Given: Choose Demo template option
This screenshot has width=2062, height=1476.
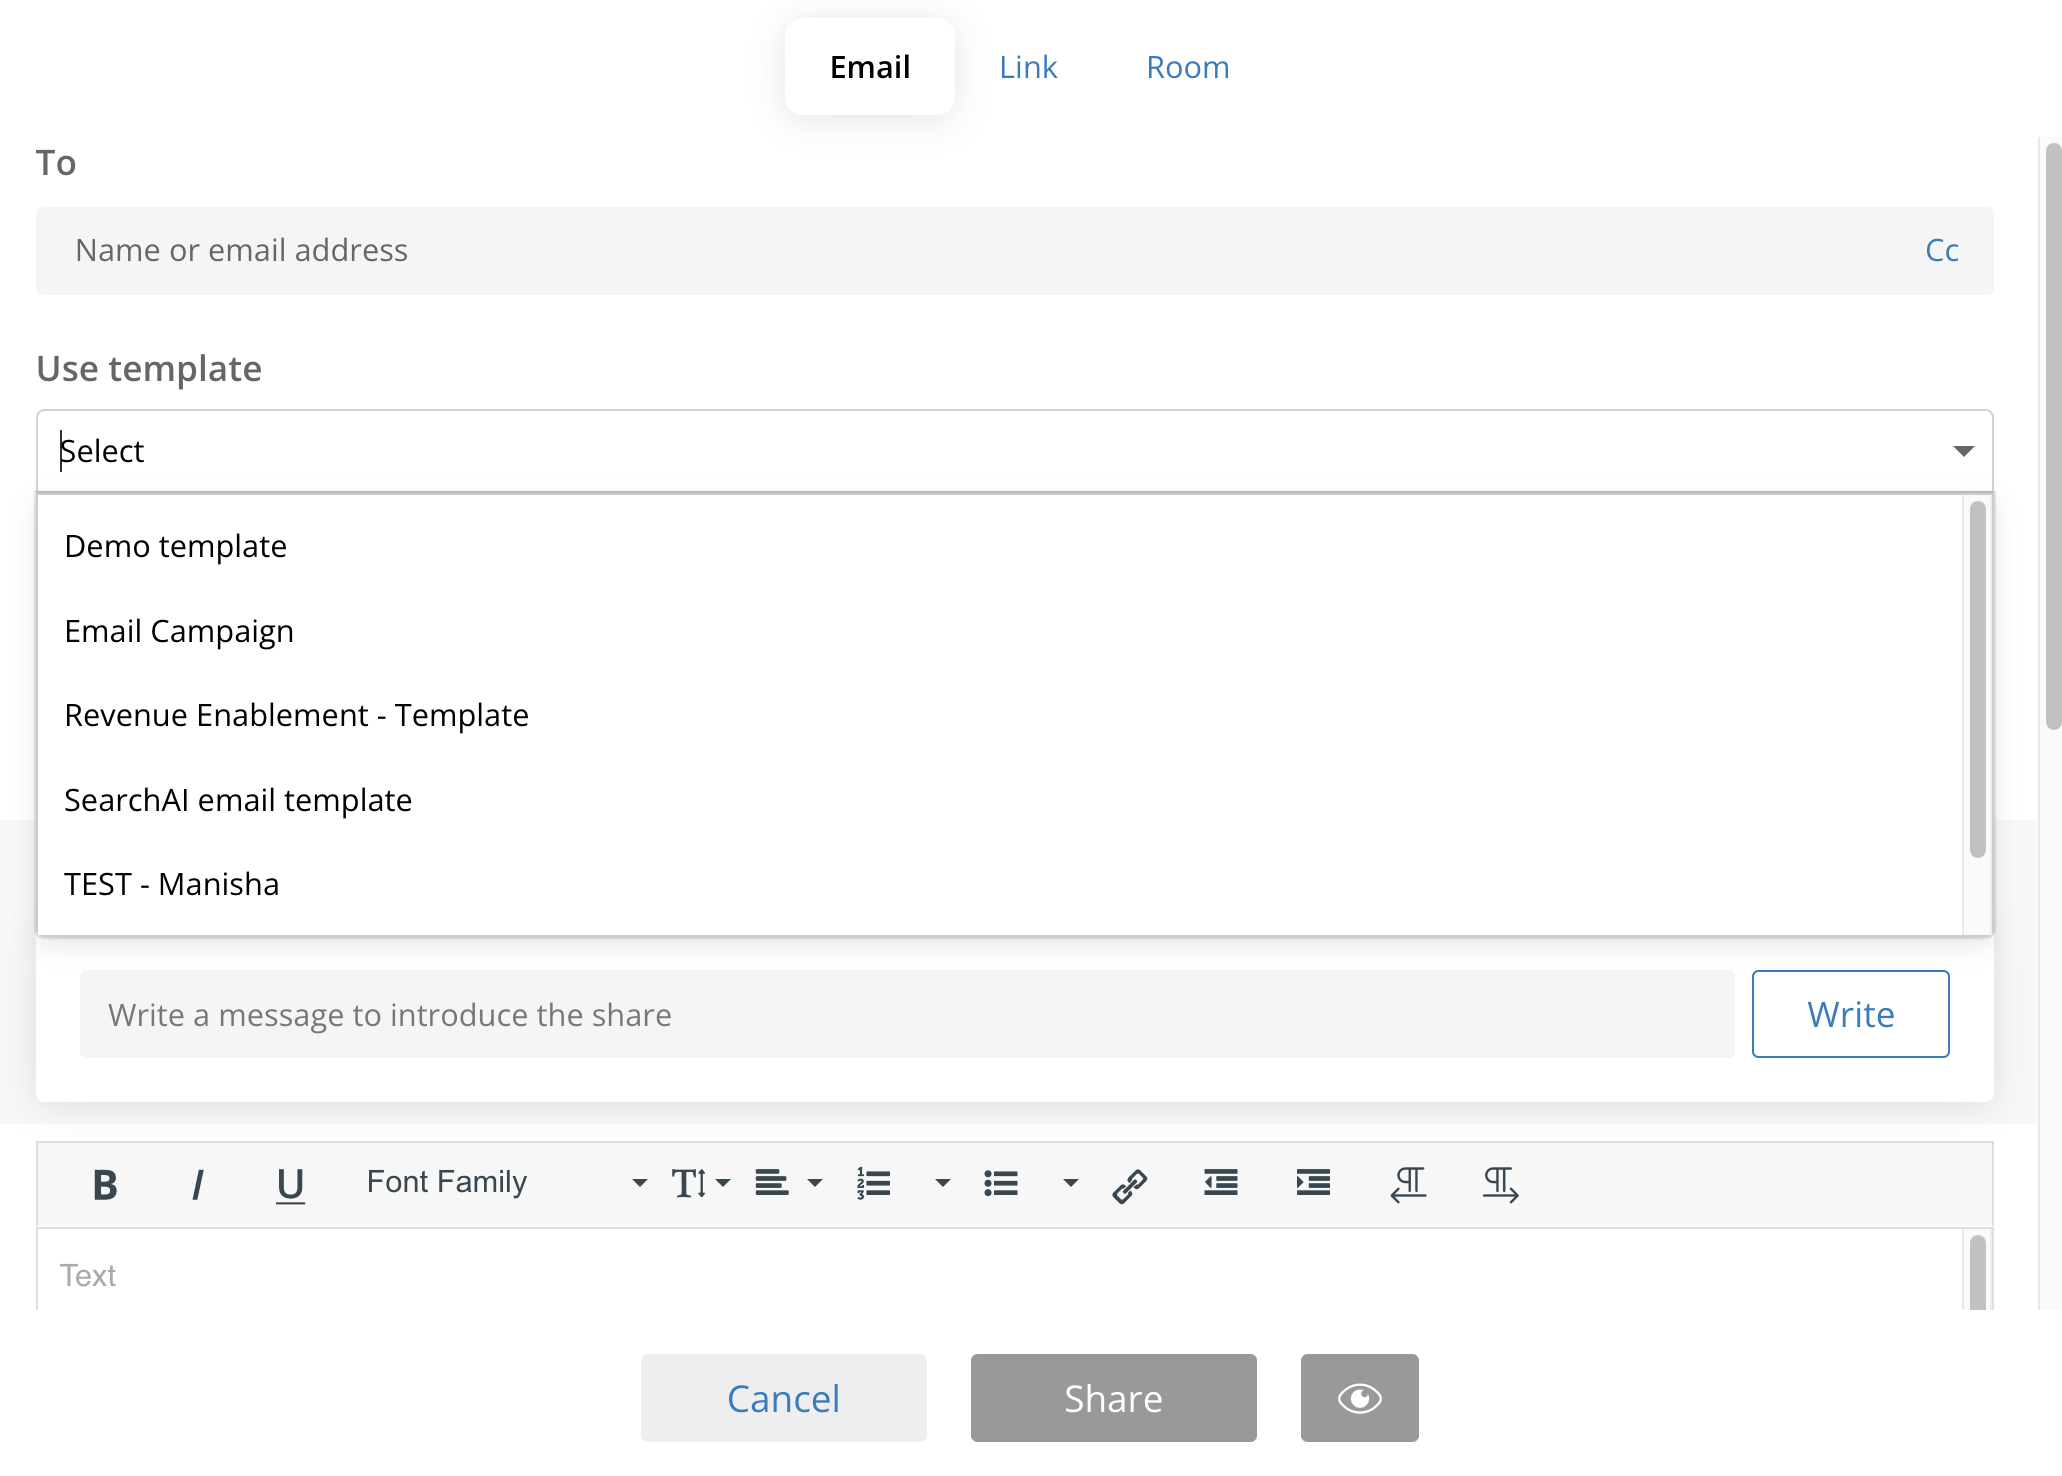Looking at the screenshot, I should pyautogui.click(x=1000, y=546).
